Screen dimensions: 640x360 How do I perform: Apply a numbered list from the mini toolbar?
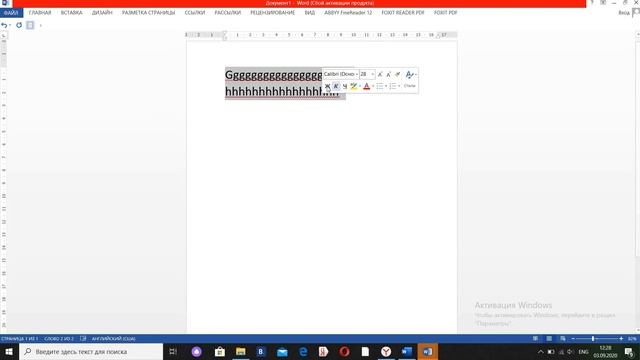click(393, 86)
